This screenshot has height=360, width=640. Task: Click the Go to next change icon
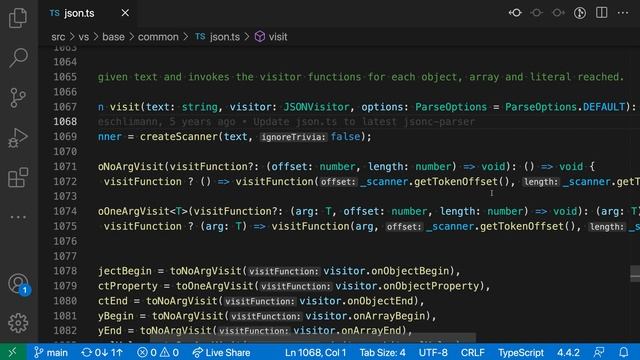tap(558, 13)
